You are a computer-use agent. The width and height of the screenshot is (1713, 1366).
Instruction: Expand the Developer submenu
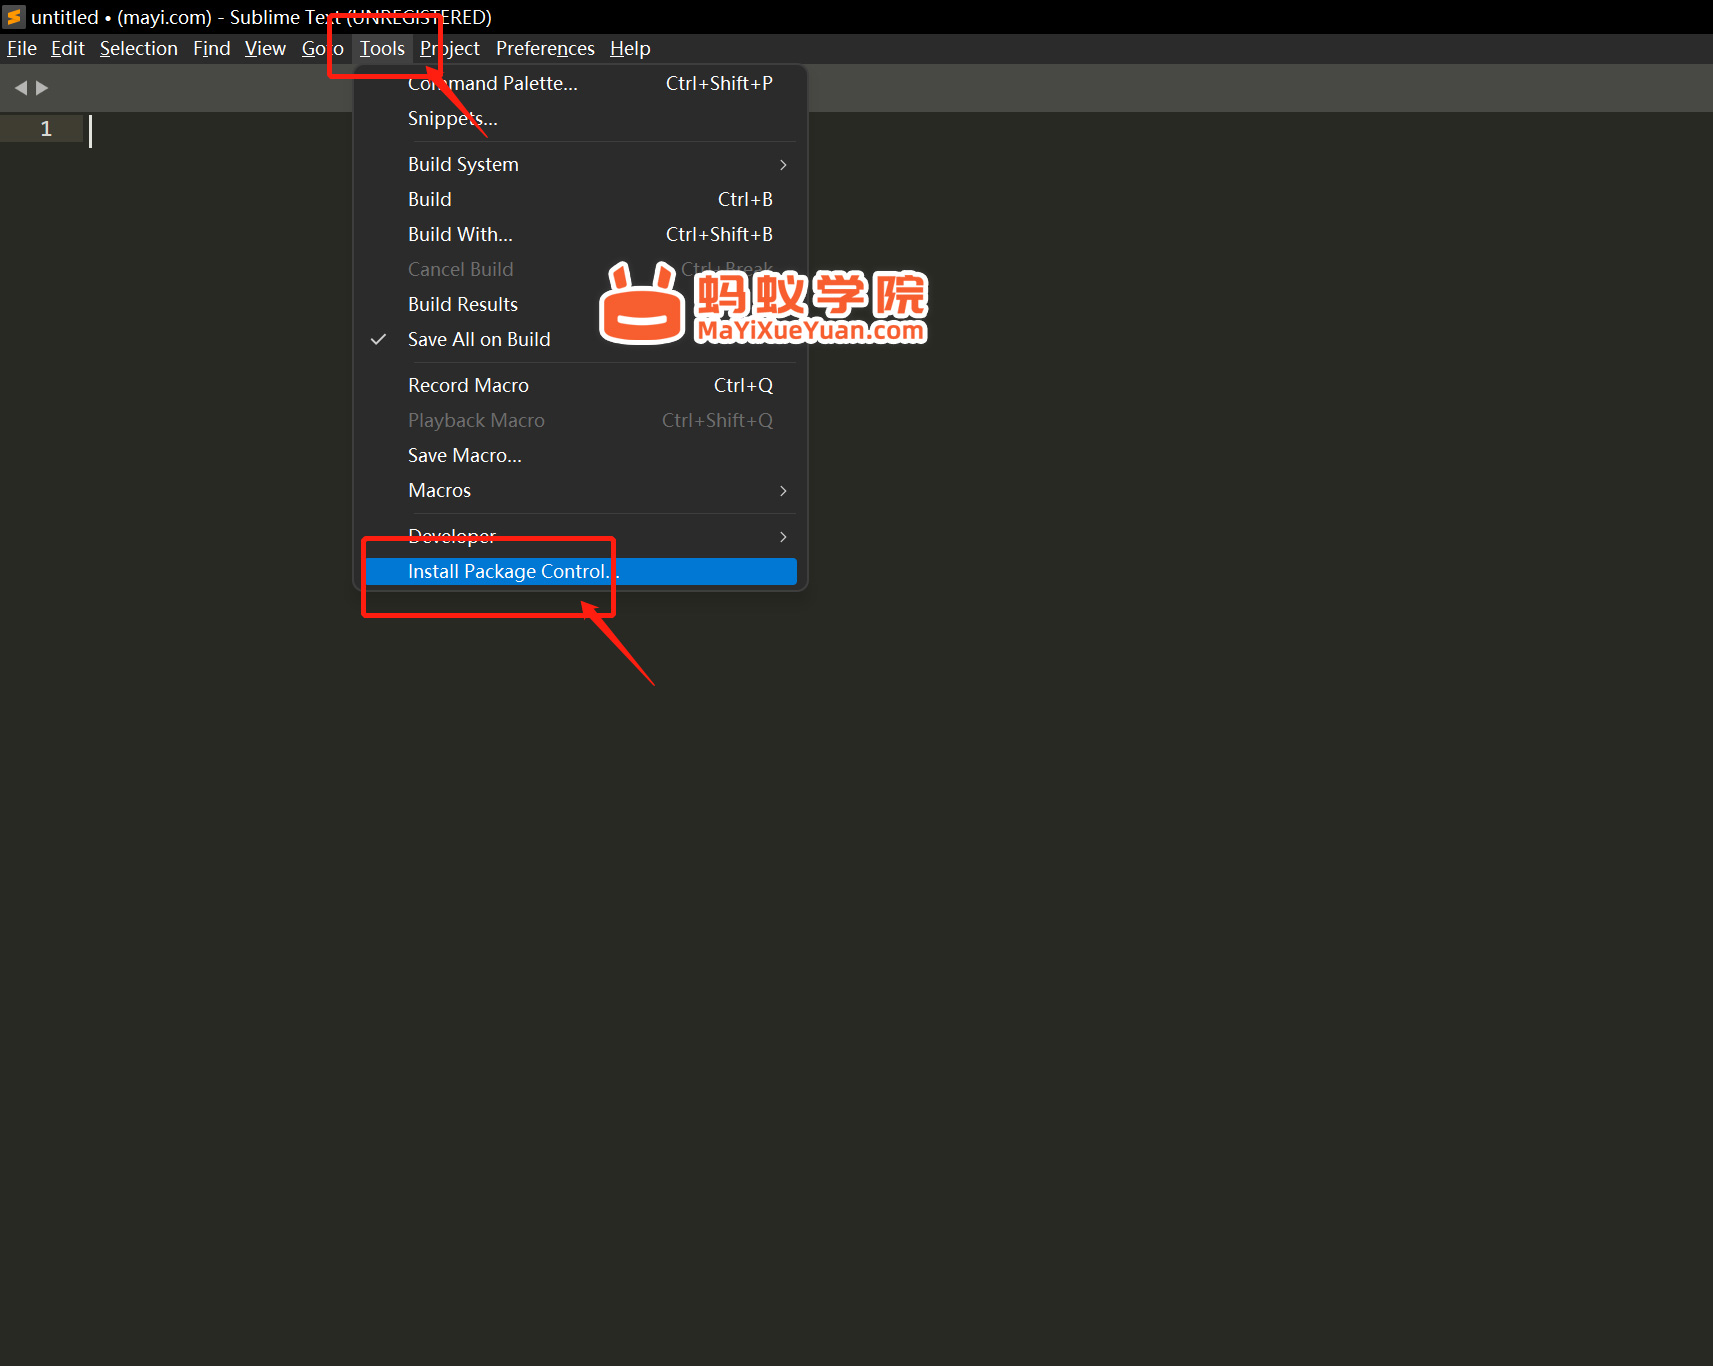pos(580,537)
